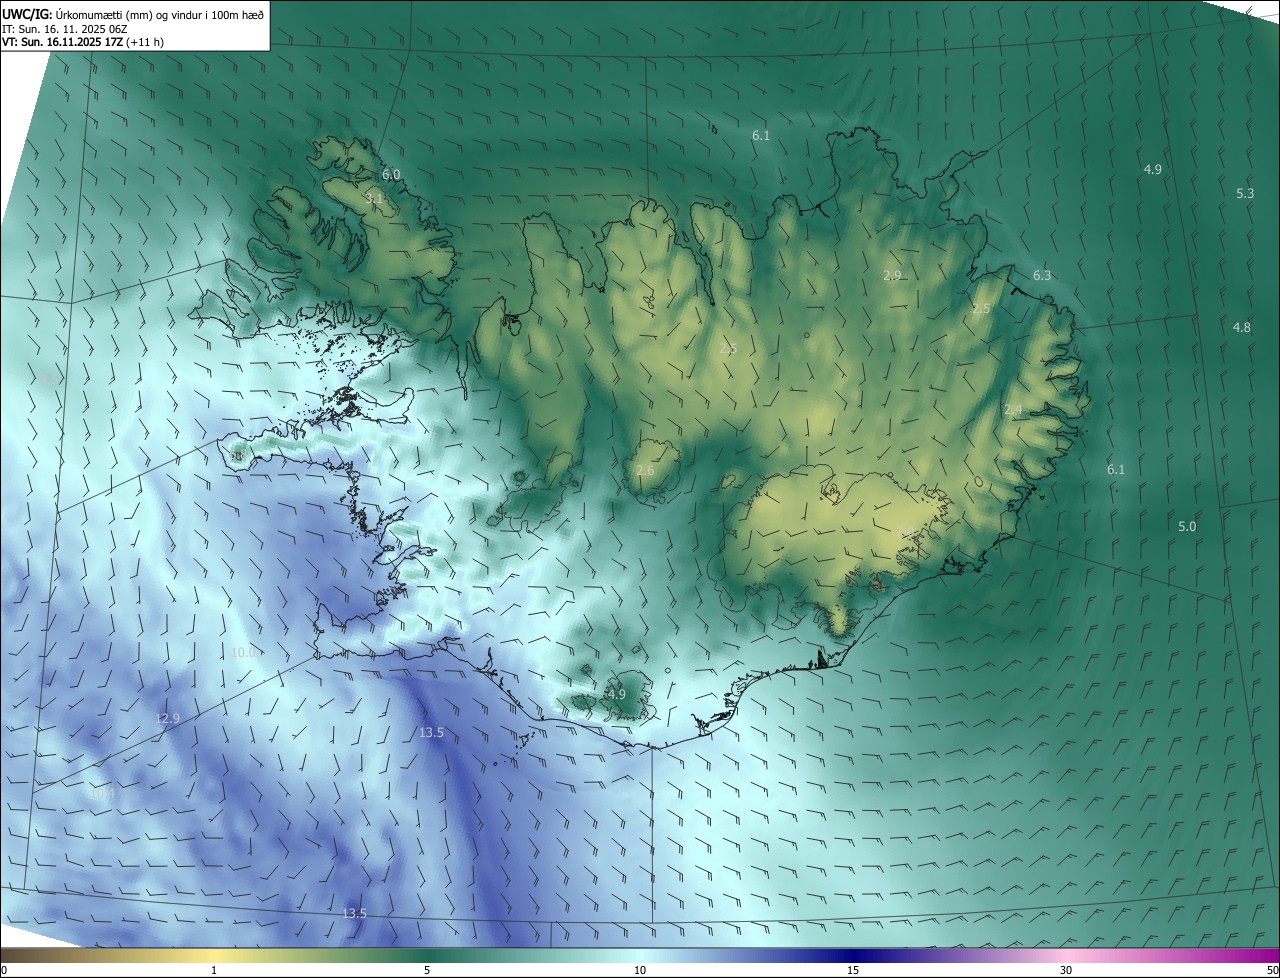Click the 2.4 value label on the map
Screen dimensions: 1280x978
click(1013, 410)
